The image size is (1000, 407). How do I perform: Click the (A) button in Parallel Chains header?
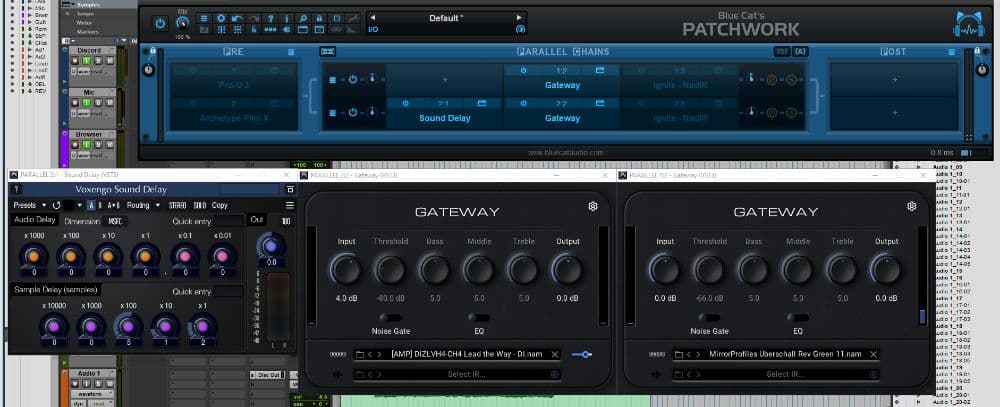pos(800,52)
